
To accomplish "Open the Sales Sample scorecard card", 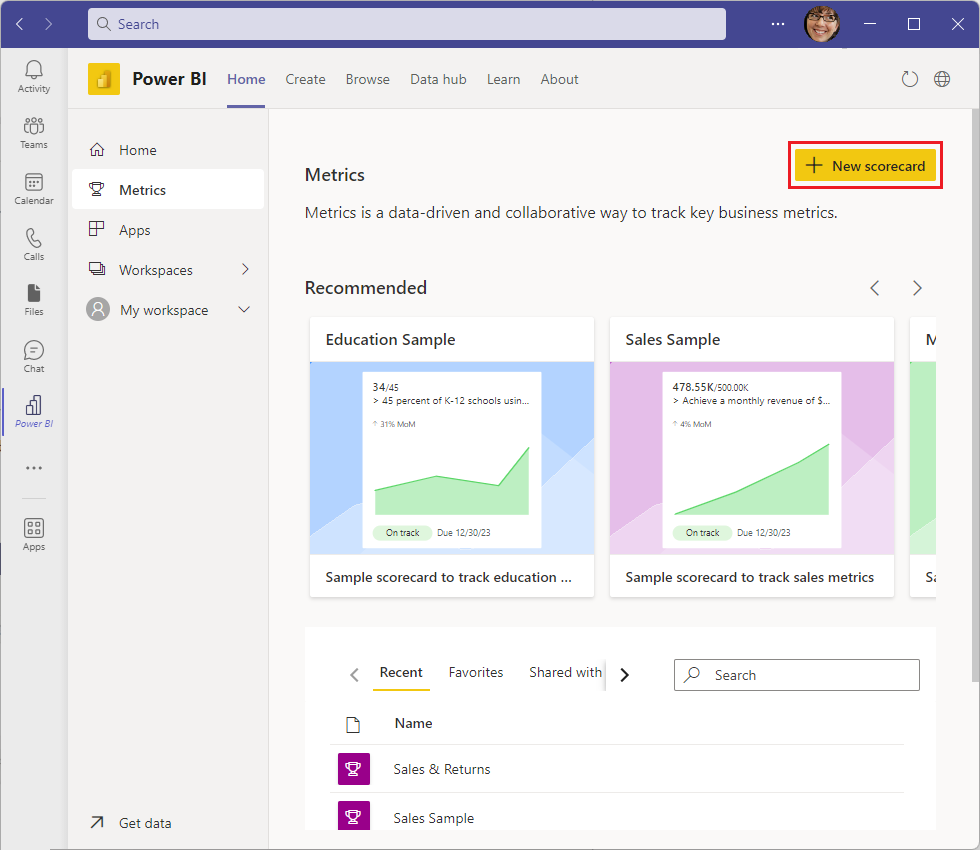I will click(x=752, y=457).
